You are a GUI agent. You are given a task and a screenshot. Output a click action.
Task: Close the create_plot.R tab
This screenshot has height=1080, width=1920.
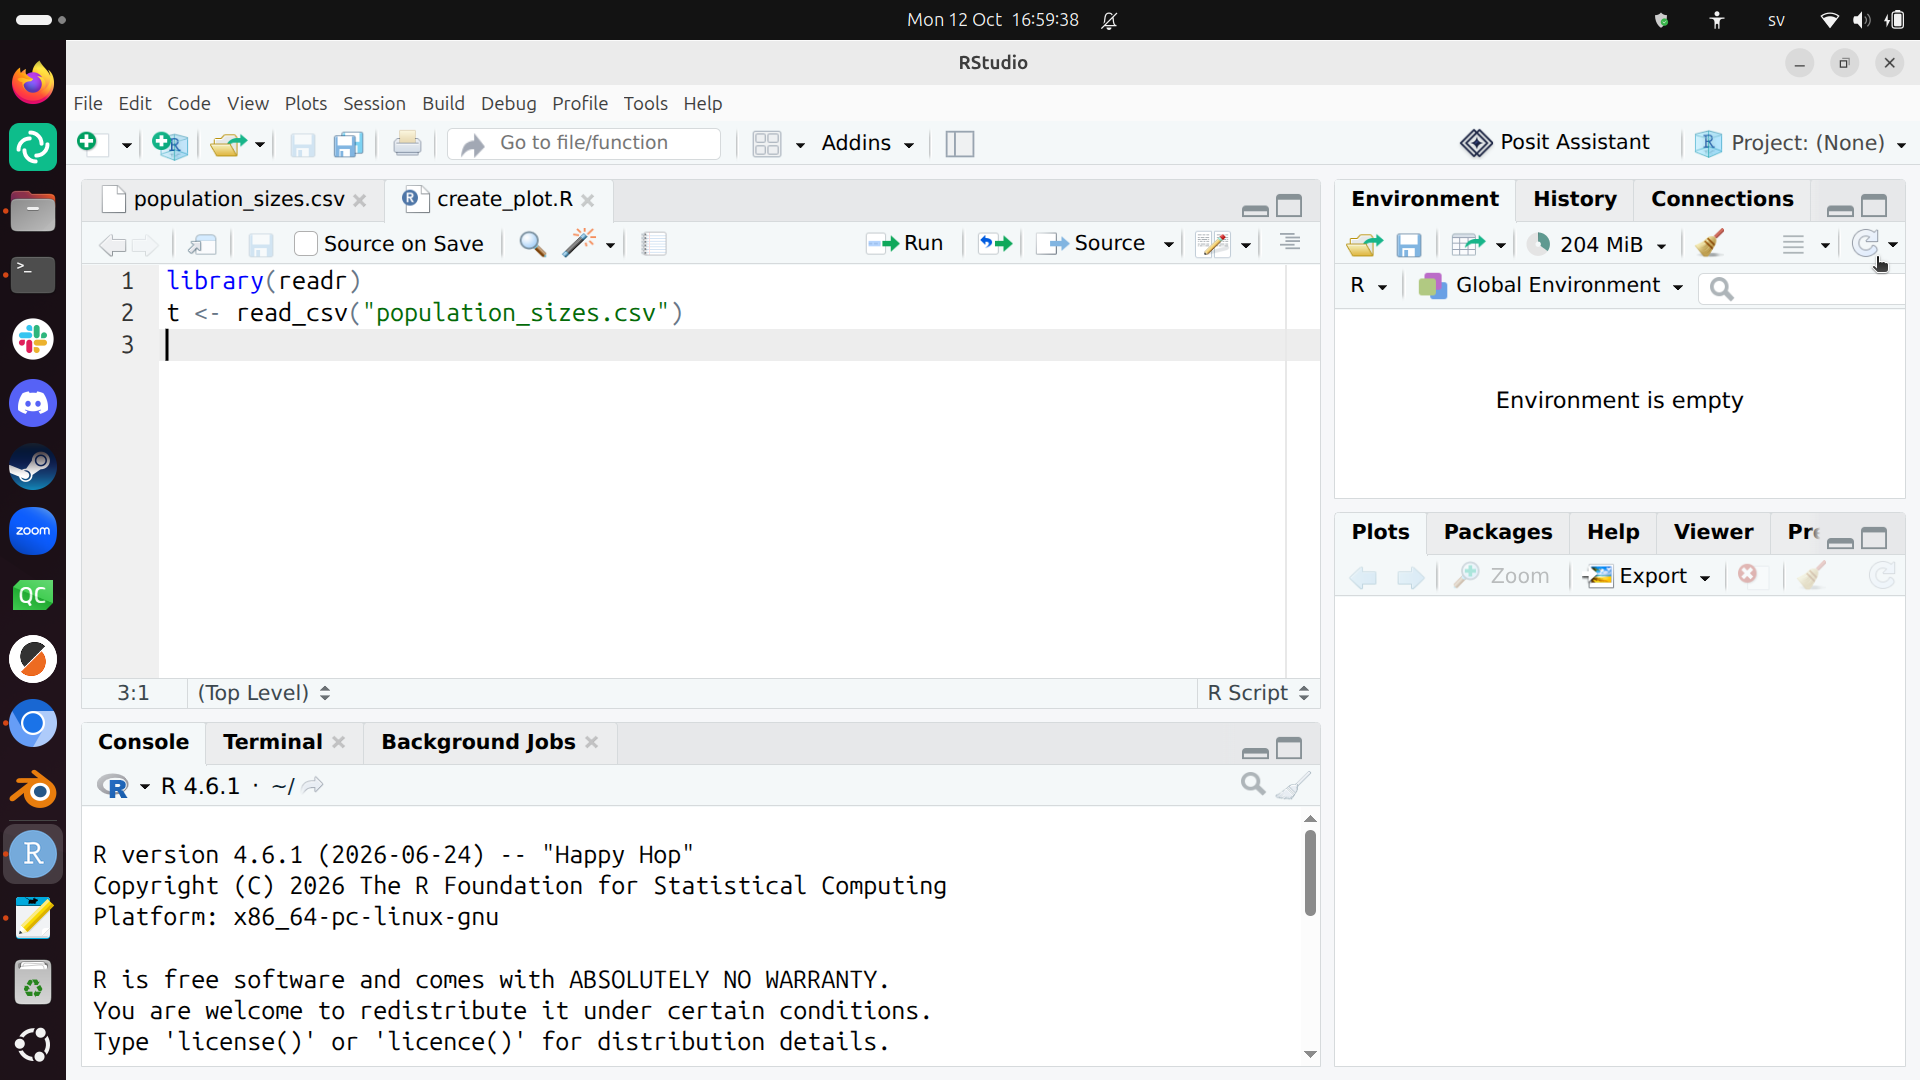pos(588,200)
